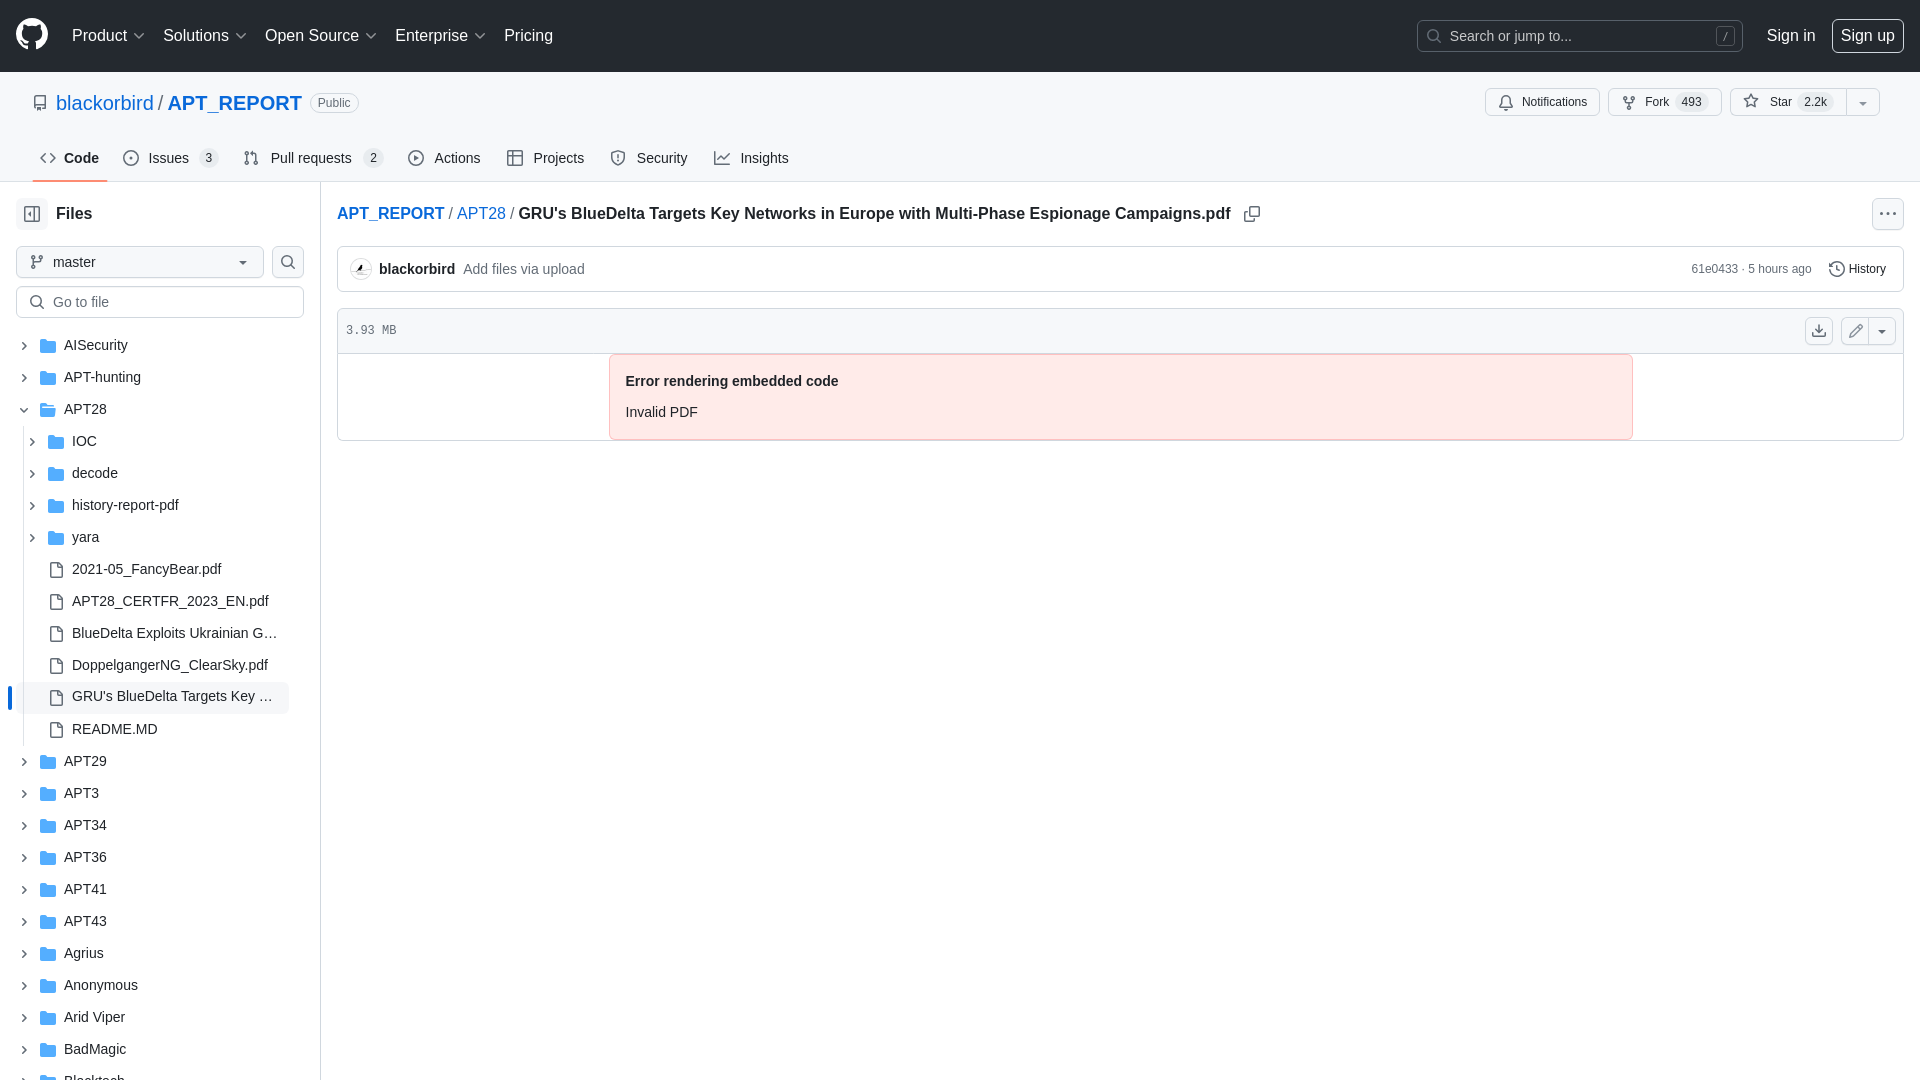Expand the APT-hunting folder
The height and width of the screenshot is (1080, 1920).
[24, 378]
